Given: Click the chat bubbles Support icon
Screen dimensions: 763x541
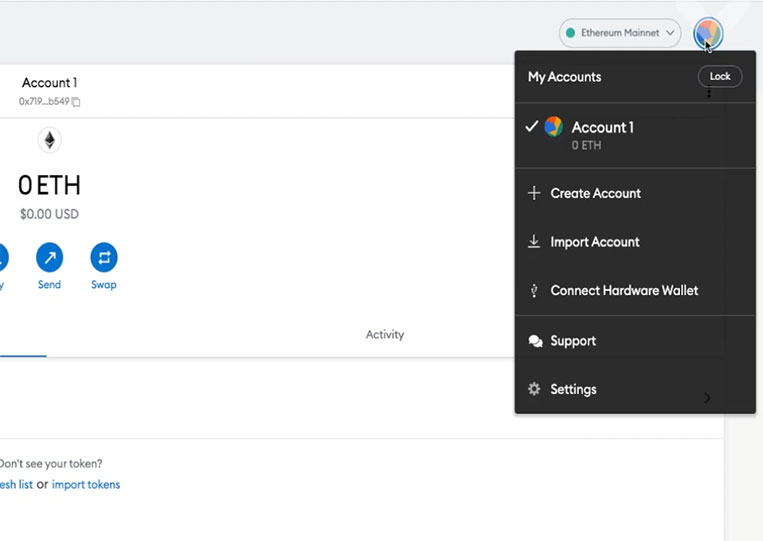Looking at the screenshot, I should 535,341.
